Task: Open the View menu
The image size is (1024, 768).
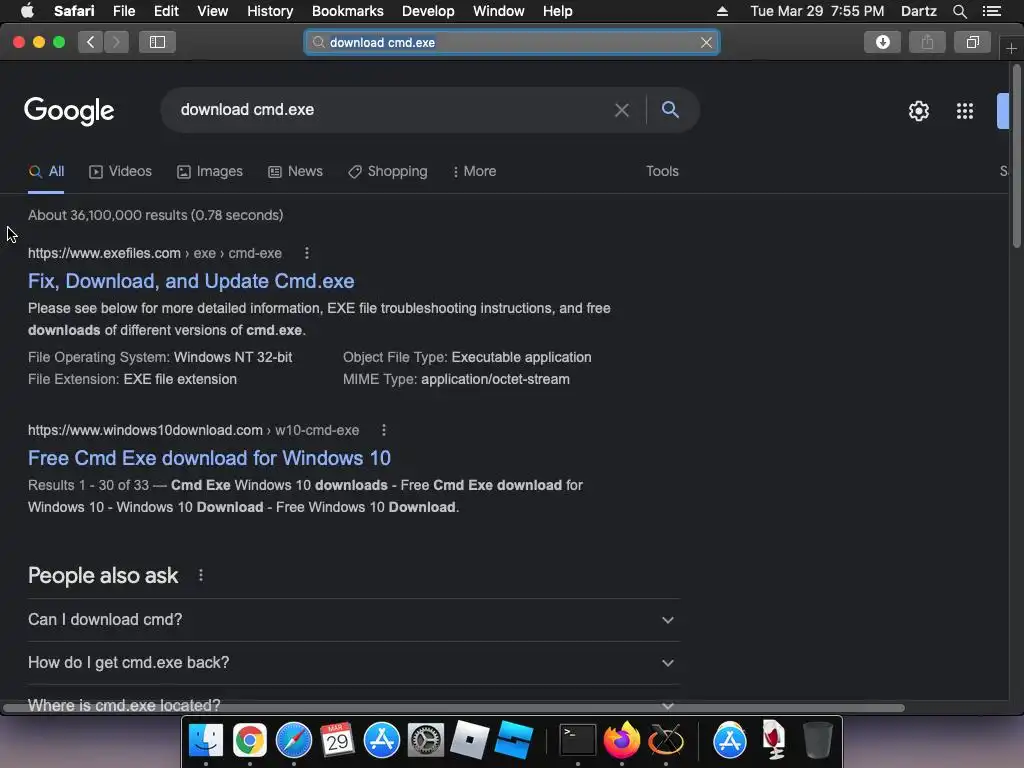Action: coord(212,11)
